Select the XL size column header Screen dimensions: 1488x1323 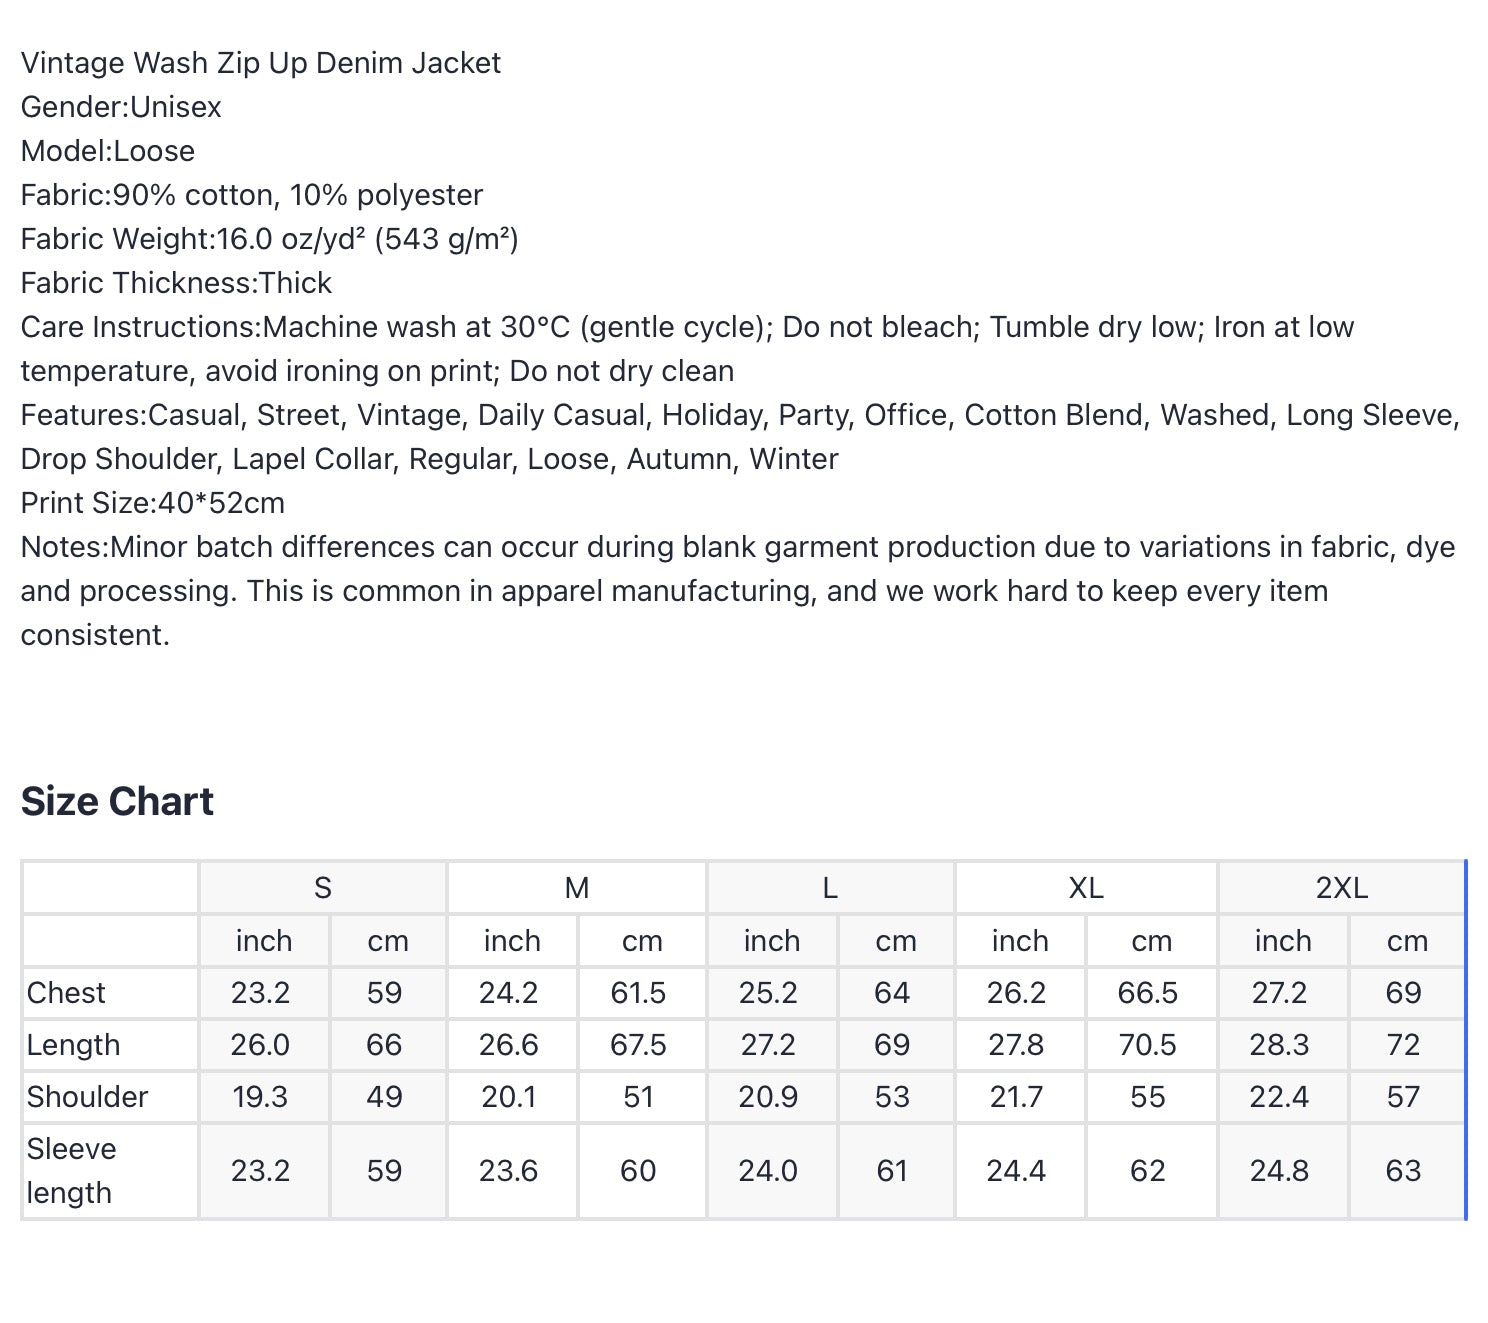(1086, 887)
